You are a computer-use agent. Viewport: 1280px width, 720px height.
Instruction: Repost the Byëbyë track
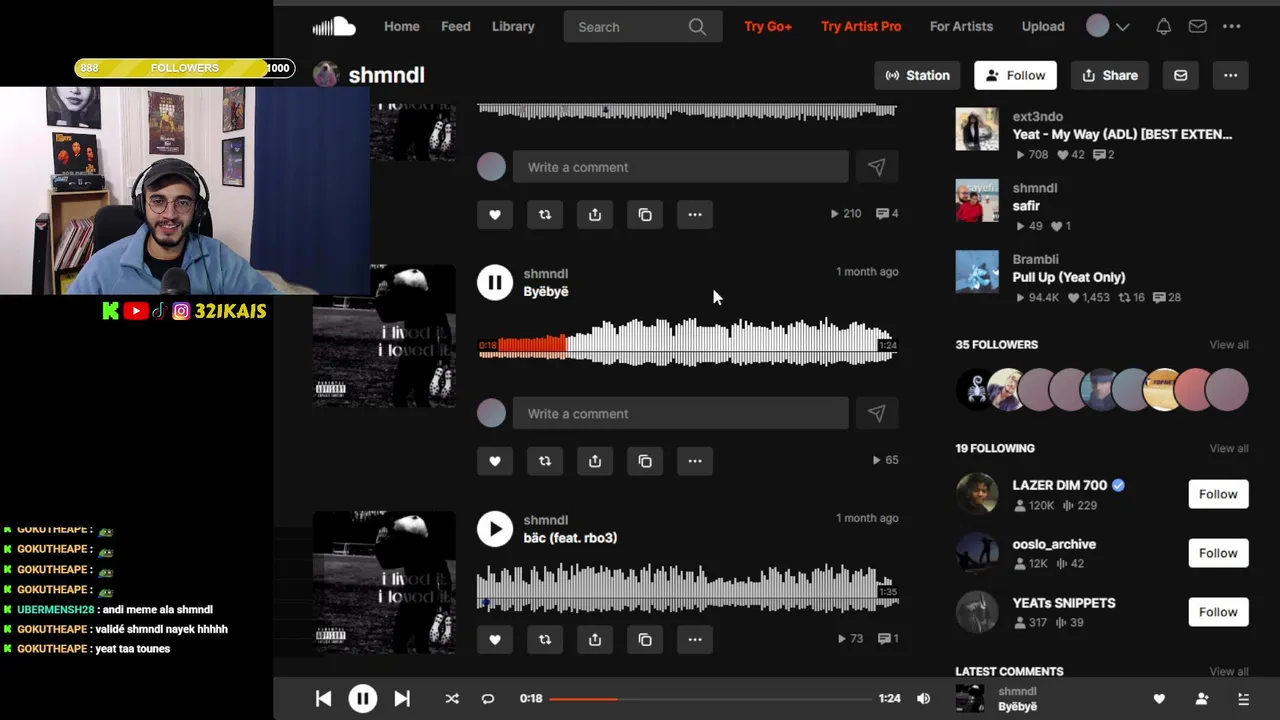tap(545, 461)
